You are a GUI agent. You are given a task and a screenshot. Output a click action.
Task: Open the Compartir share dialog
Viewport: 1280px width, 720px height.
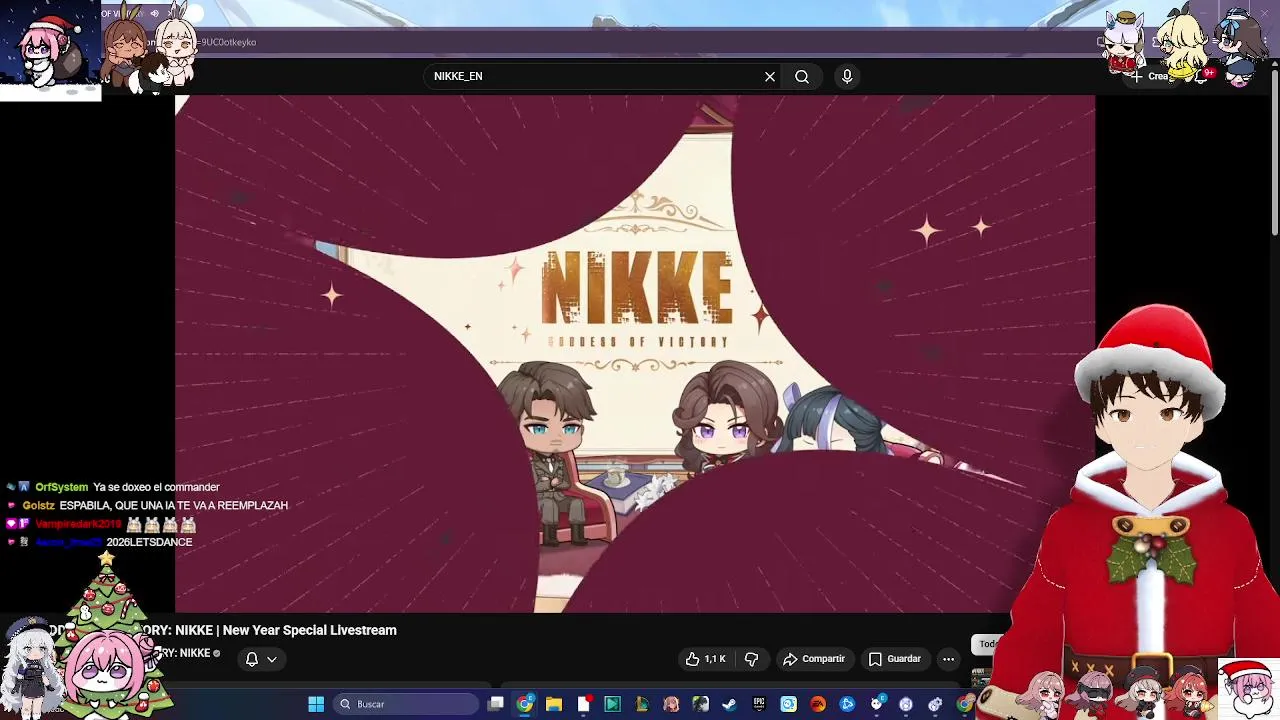point(814,659)
